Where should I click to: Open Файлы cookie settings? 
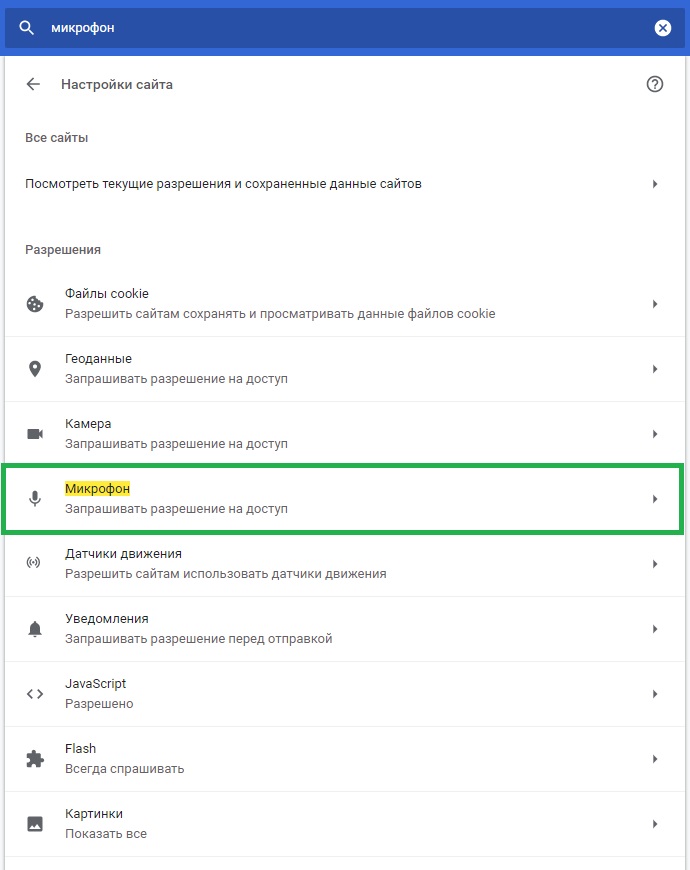click(345, 304)
